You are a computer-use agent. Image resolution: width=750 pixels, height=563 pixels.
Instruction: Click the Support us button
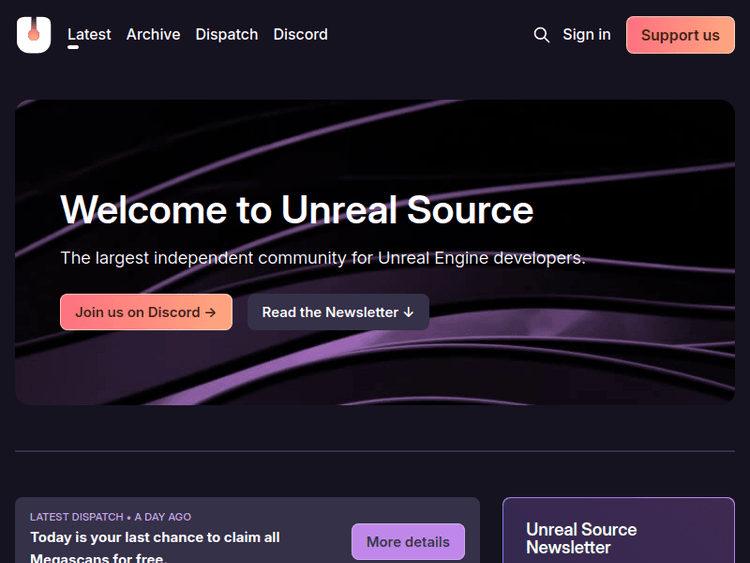pyautogui.click(x=680, y=35)
